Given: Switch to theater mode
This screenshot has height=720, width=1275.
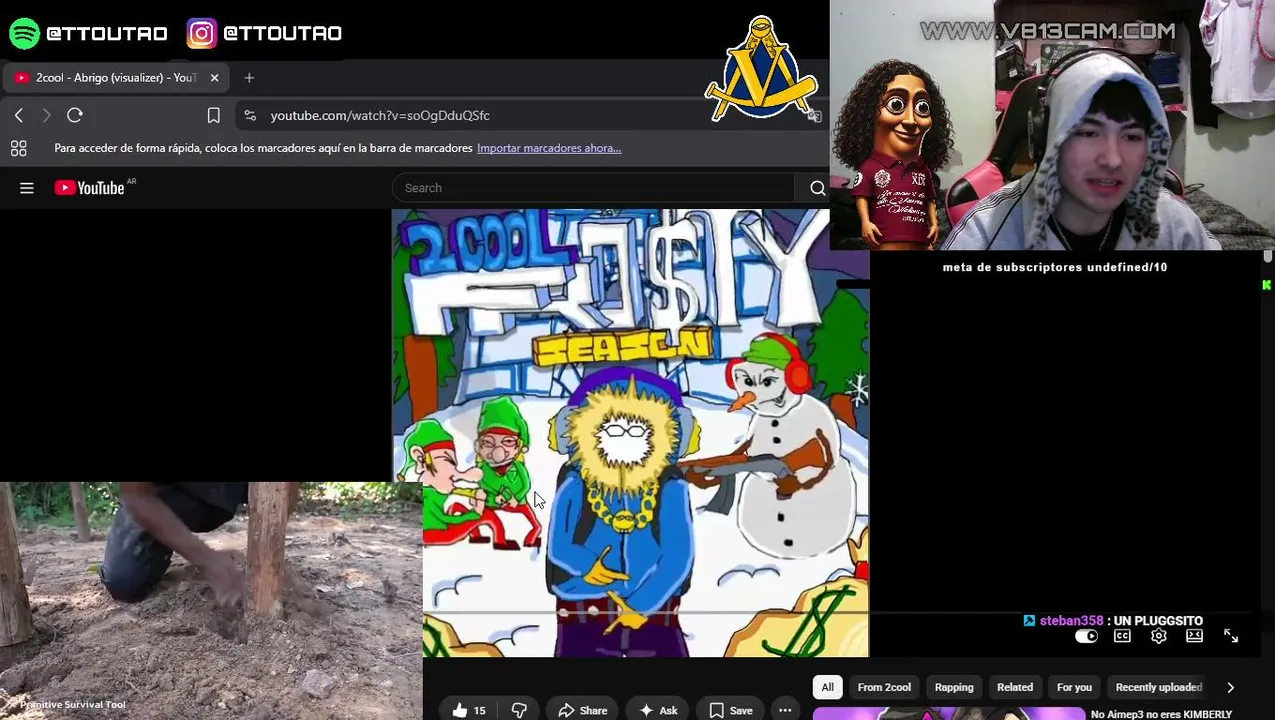Looking at the screenshot, I should (x=1194, y=636).
